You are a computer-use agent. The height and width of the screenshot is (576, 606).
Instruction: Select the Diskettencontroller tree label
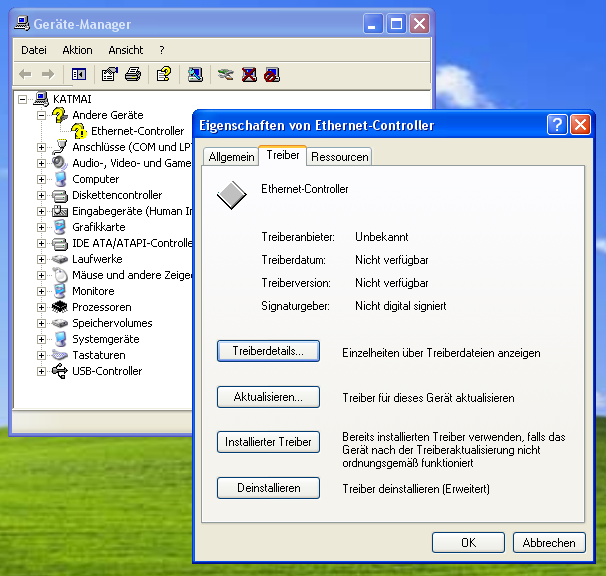pos(117,195)
